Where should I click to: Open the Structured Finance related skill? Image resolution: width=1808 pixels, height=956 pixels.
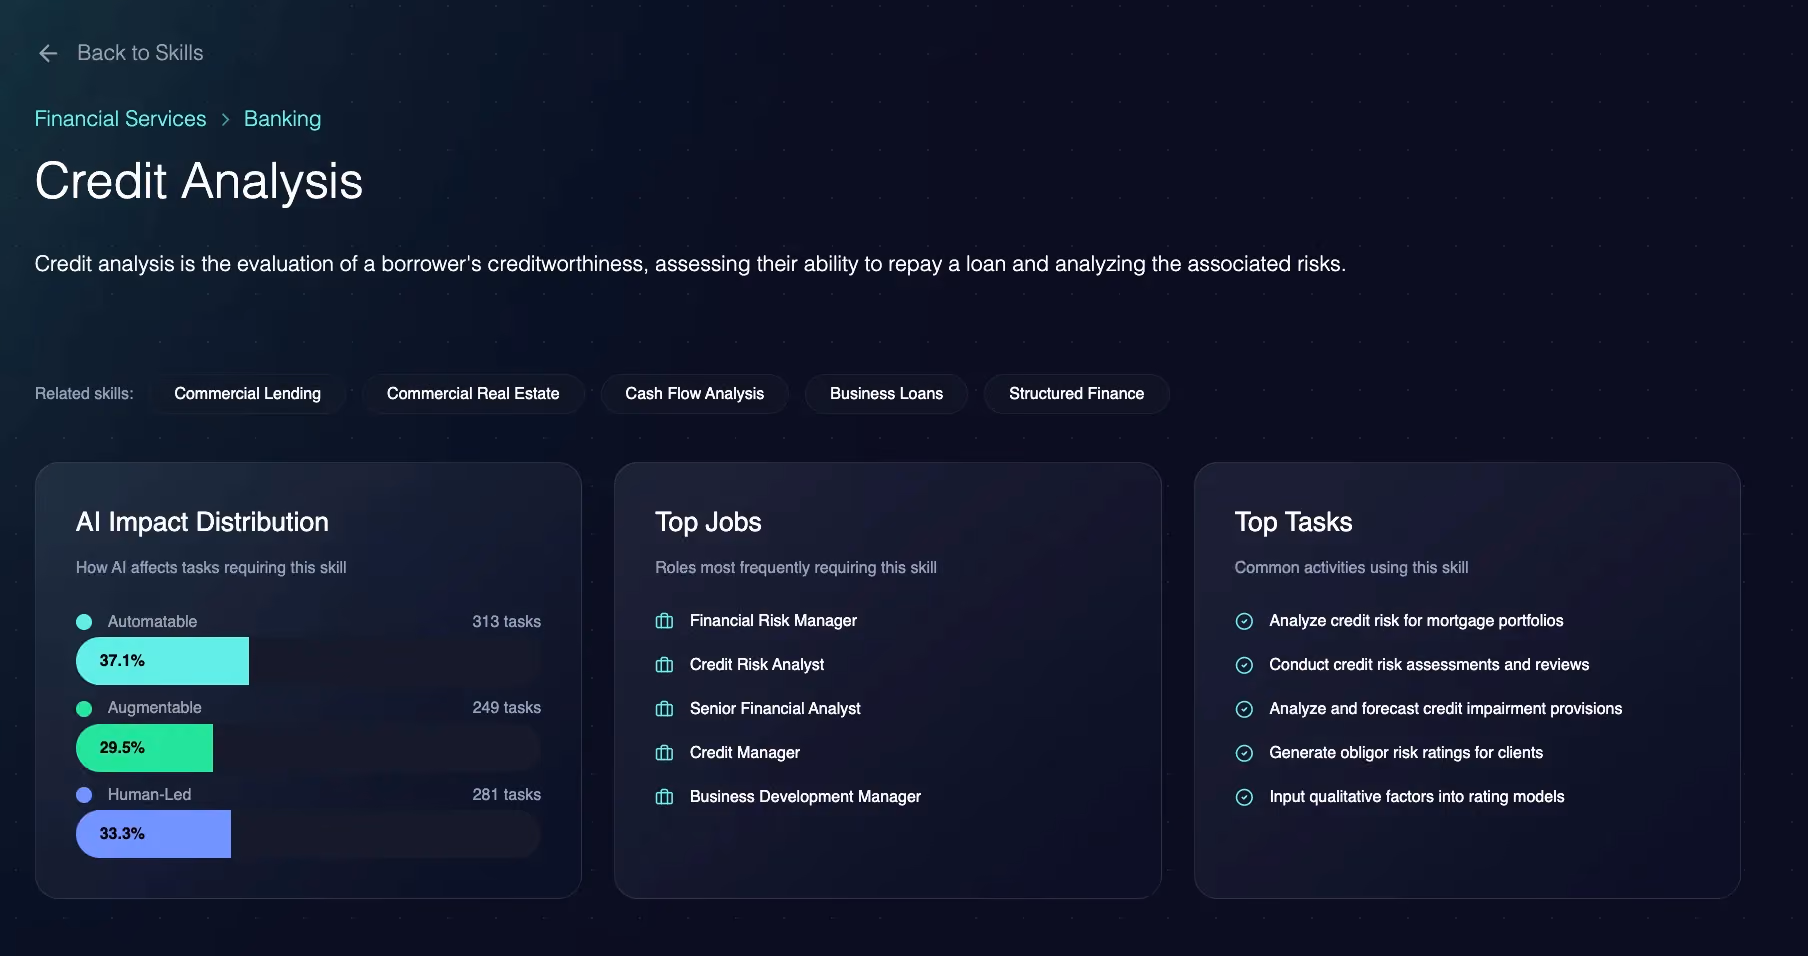(x=1076, y=394)
